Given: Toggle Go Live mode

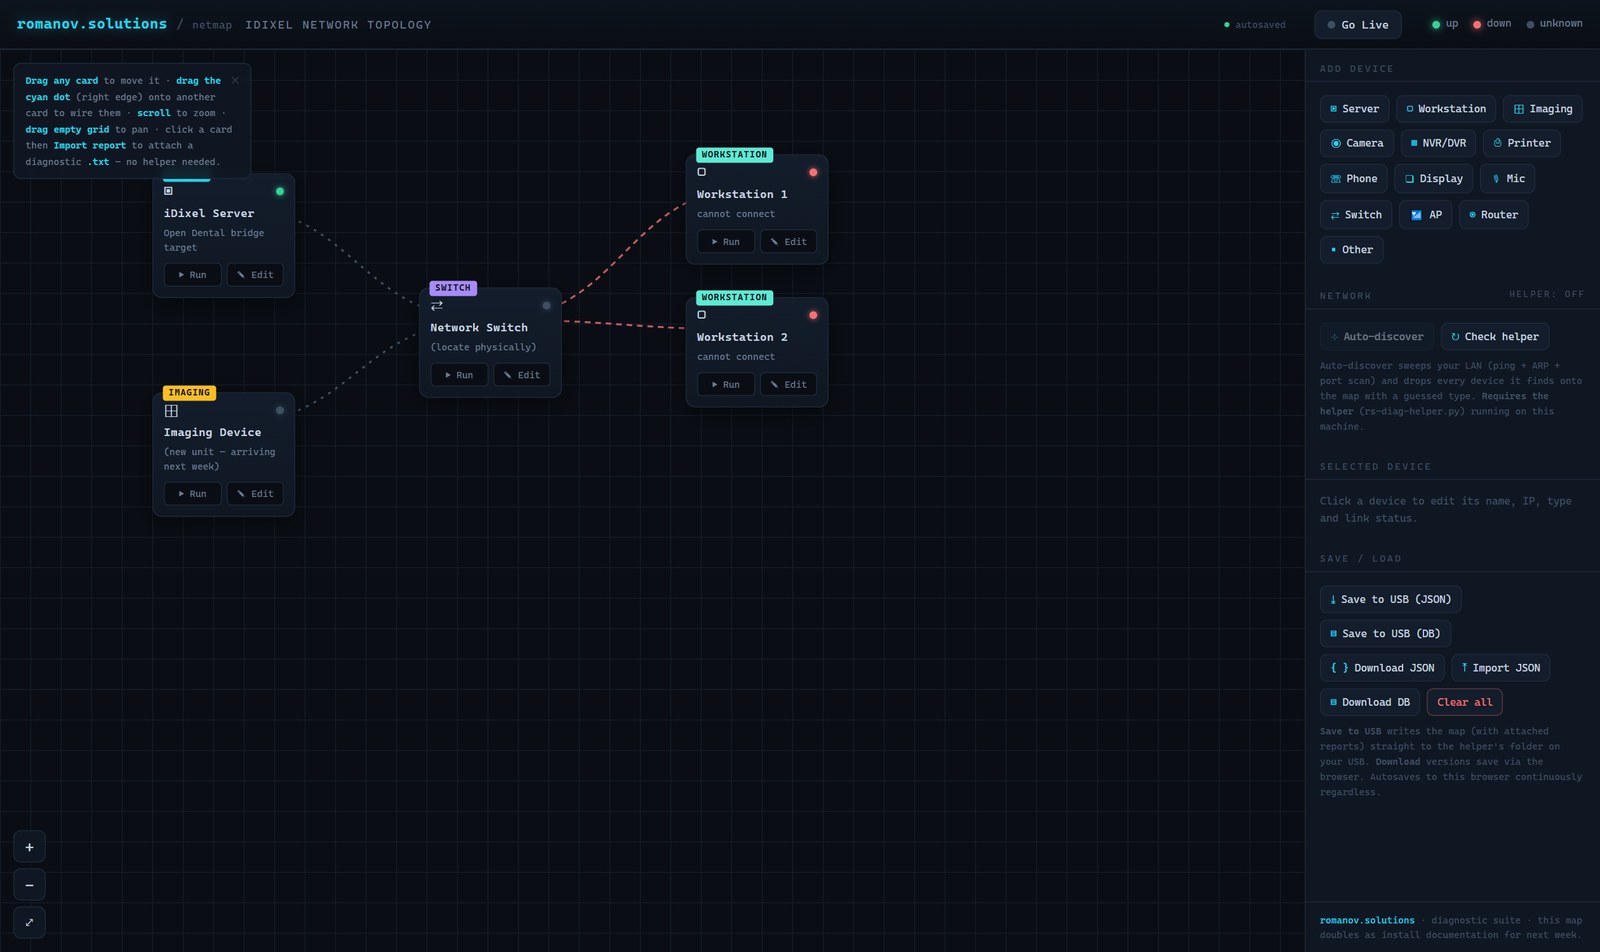Looking at the screenshot, I should [1357, 25].
